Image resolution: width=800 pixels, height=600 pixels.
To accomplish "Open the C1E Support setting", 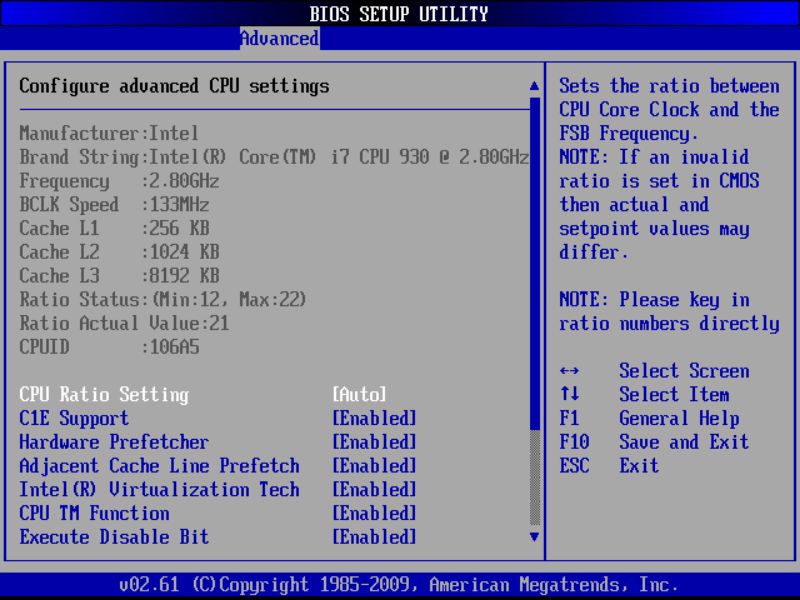I will [77, 418].
